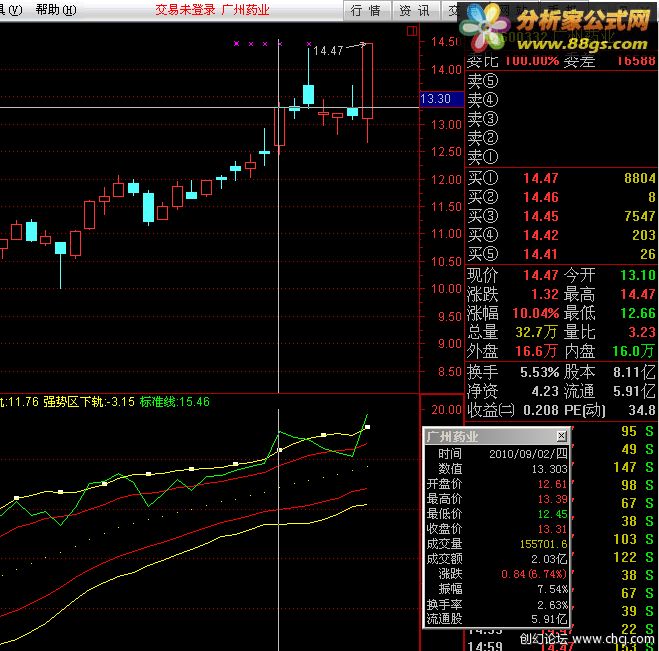The image size is (659, 651).
Task: Click the 广州药业 popup title bar
Action: click(496, 436)
